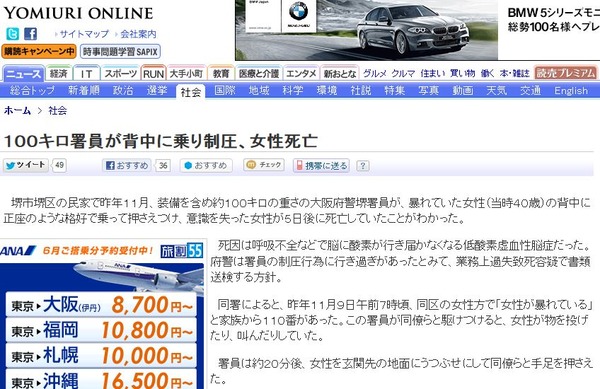Click the BMW 5 series banner ad

[417, 30]
